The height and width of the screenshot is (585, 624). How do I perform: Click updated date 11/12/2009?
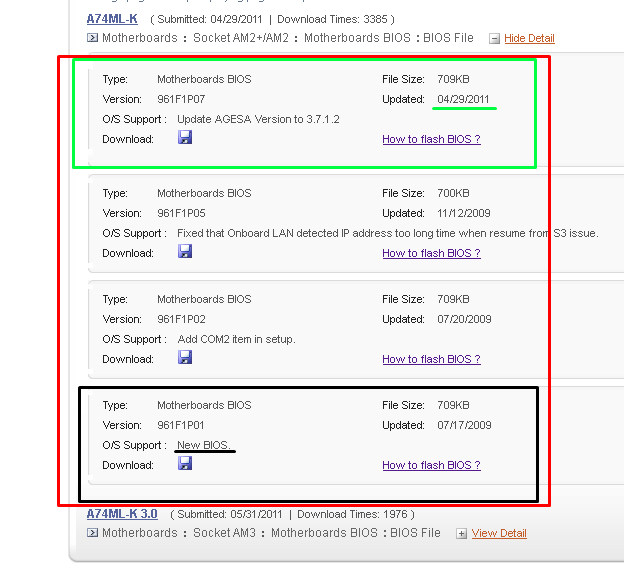point(464,213)
